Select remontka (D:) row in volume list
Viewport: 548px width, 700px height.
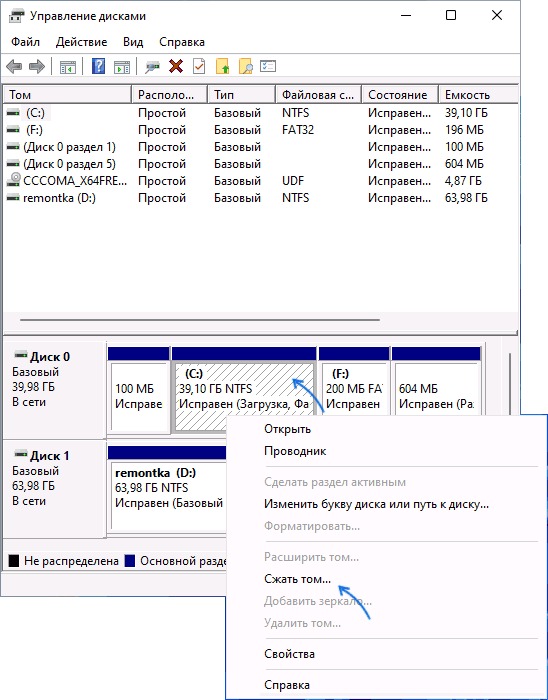[260, 198]
